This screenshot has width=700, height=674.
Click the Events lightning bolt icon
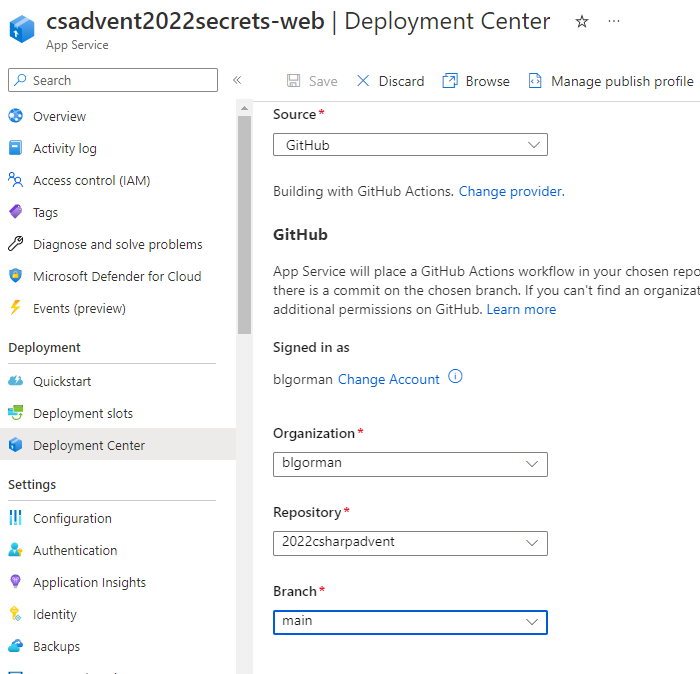(x=16, y=308)
